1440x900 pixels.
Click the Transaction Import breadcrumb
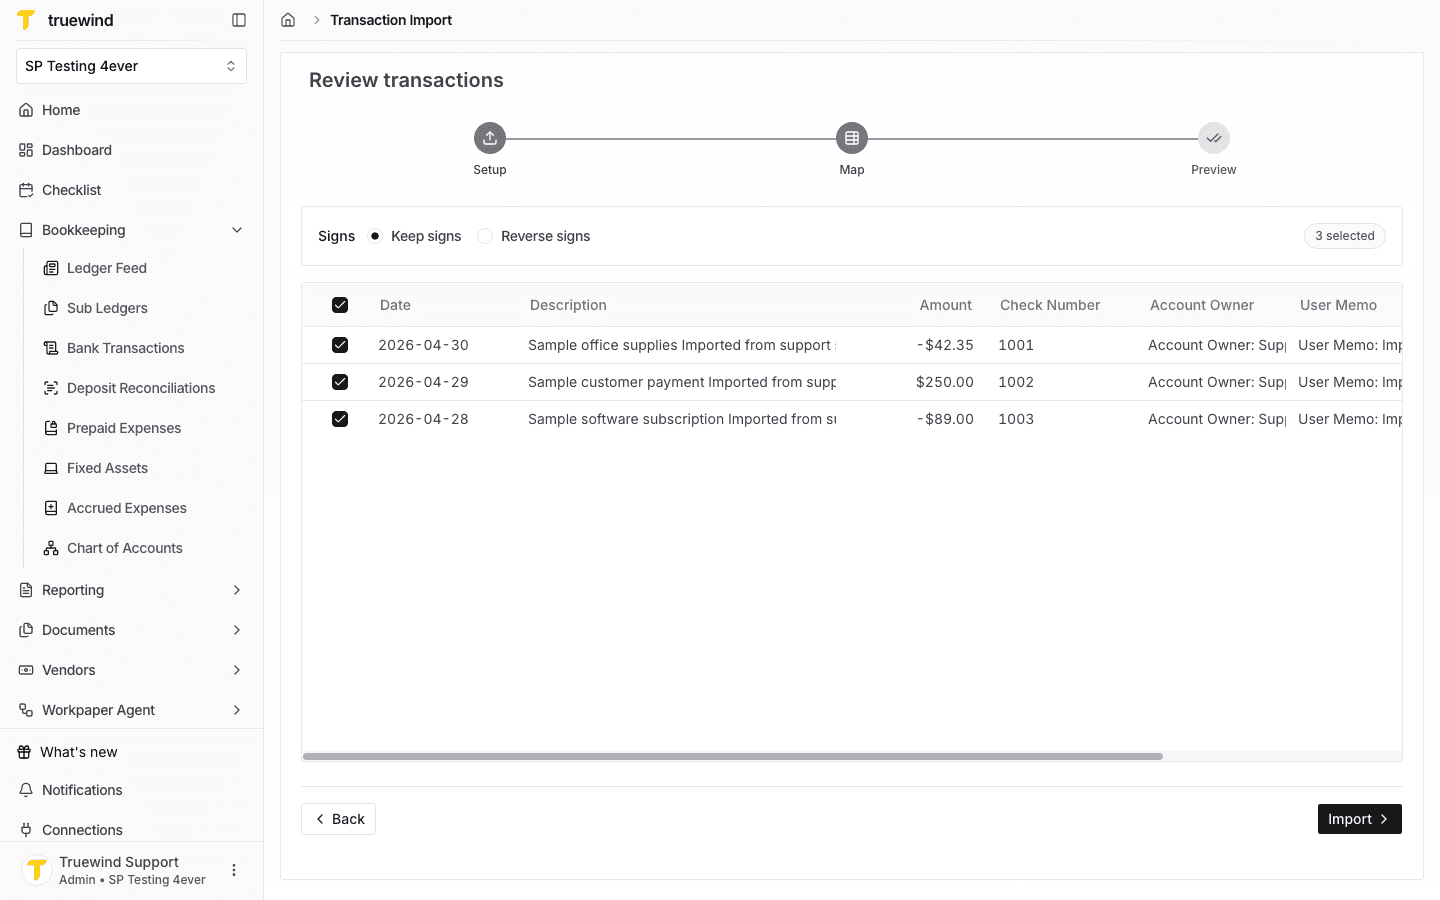click(391, 20)
